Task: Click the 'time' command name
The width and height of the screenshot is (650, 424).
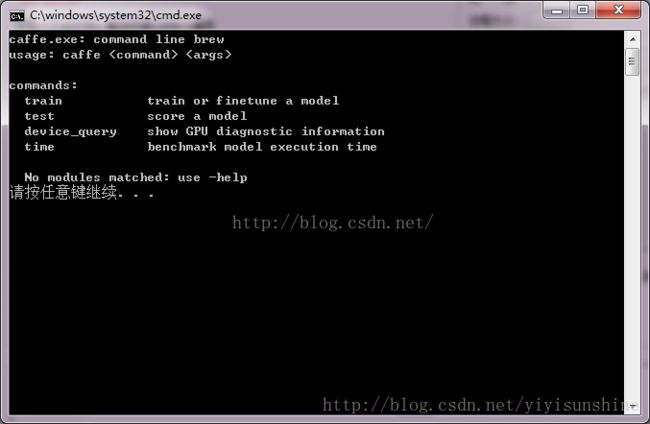Action: click(x=39, y=147)
